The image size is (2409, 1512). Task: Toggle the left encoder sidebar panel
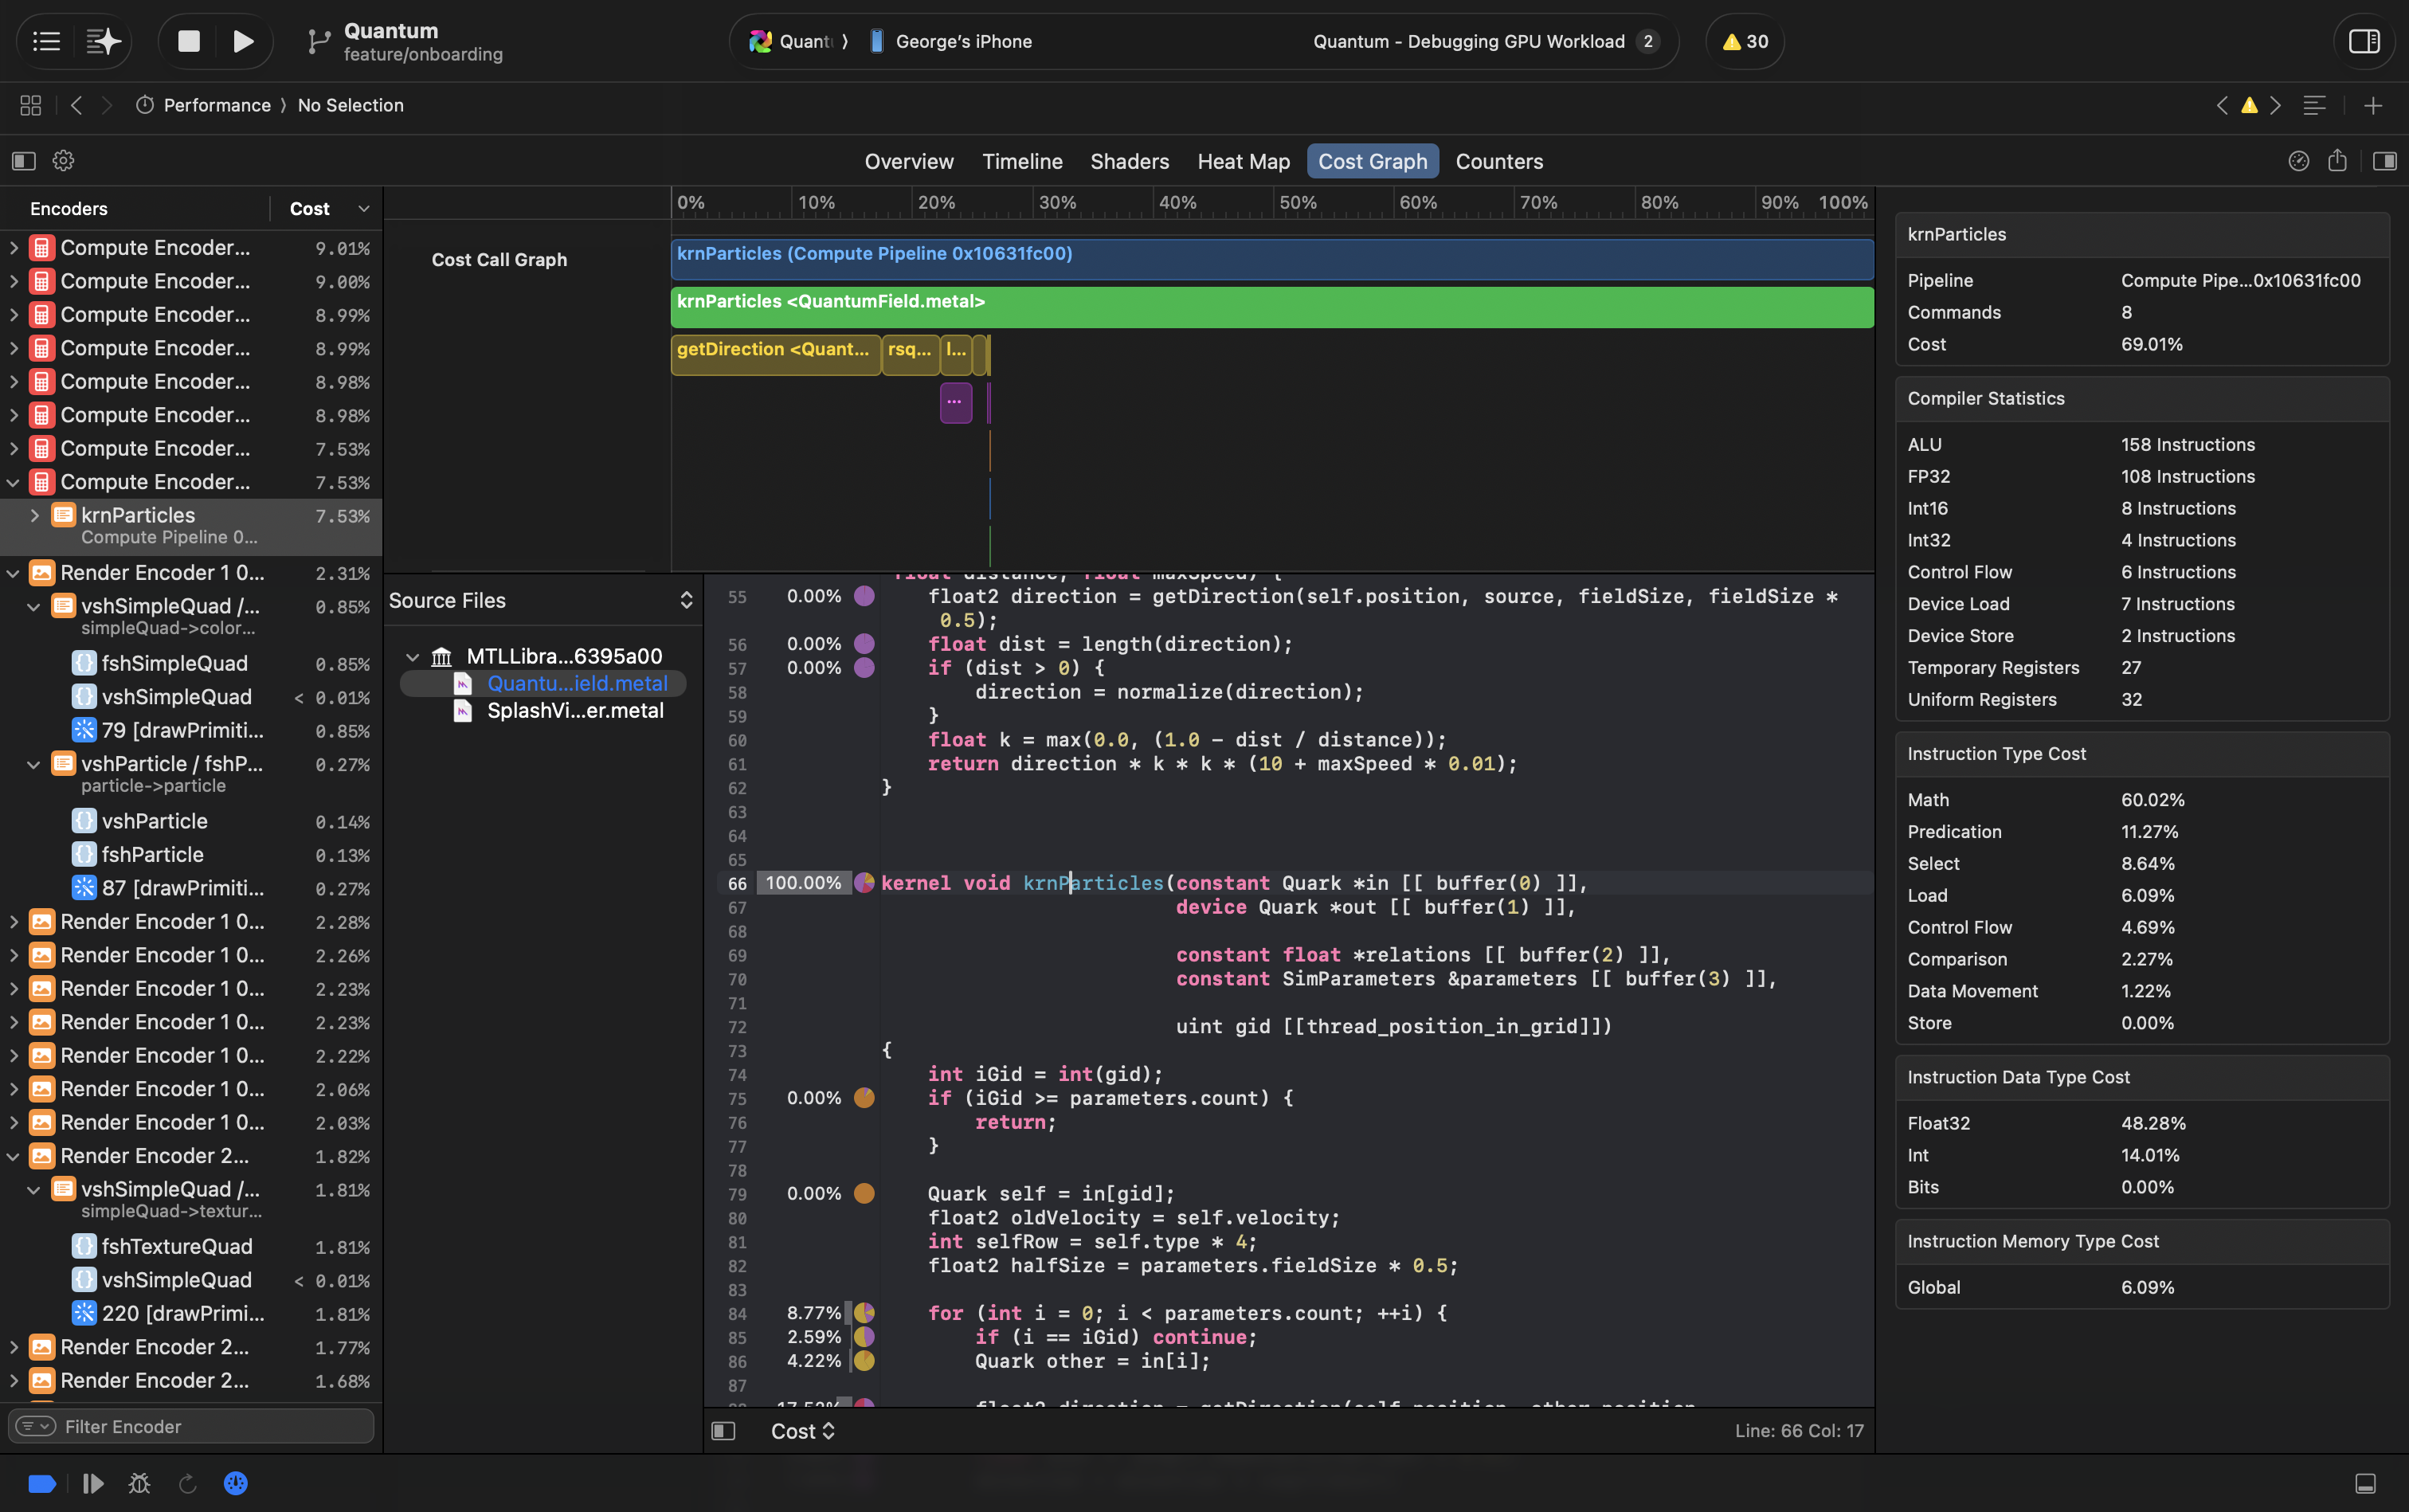[24, 161]
